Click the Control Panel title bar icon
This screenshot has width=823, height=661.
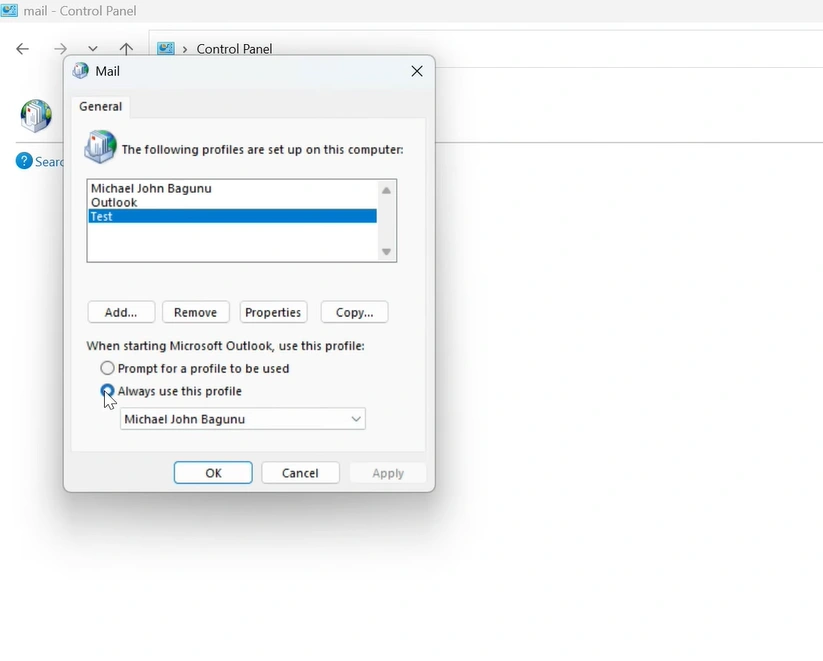point(9,11)
